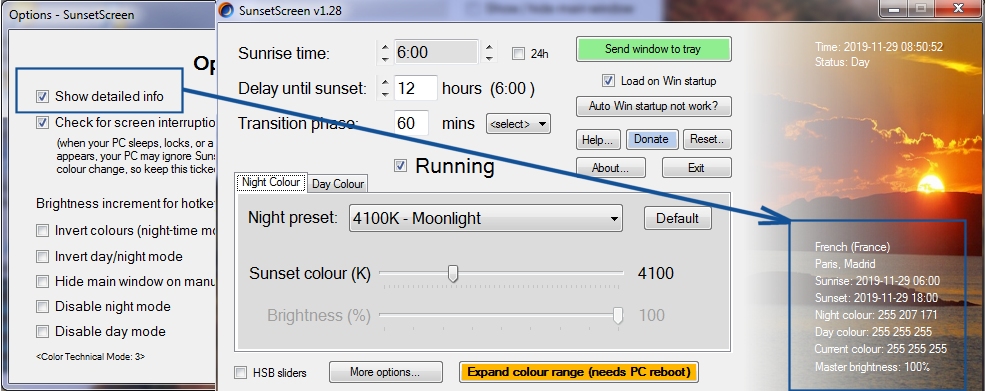This screenshot has width=986, height=391.
Task: Click Send window to tray button
Action: coord(653,49)
